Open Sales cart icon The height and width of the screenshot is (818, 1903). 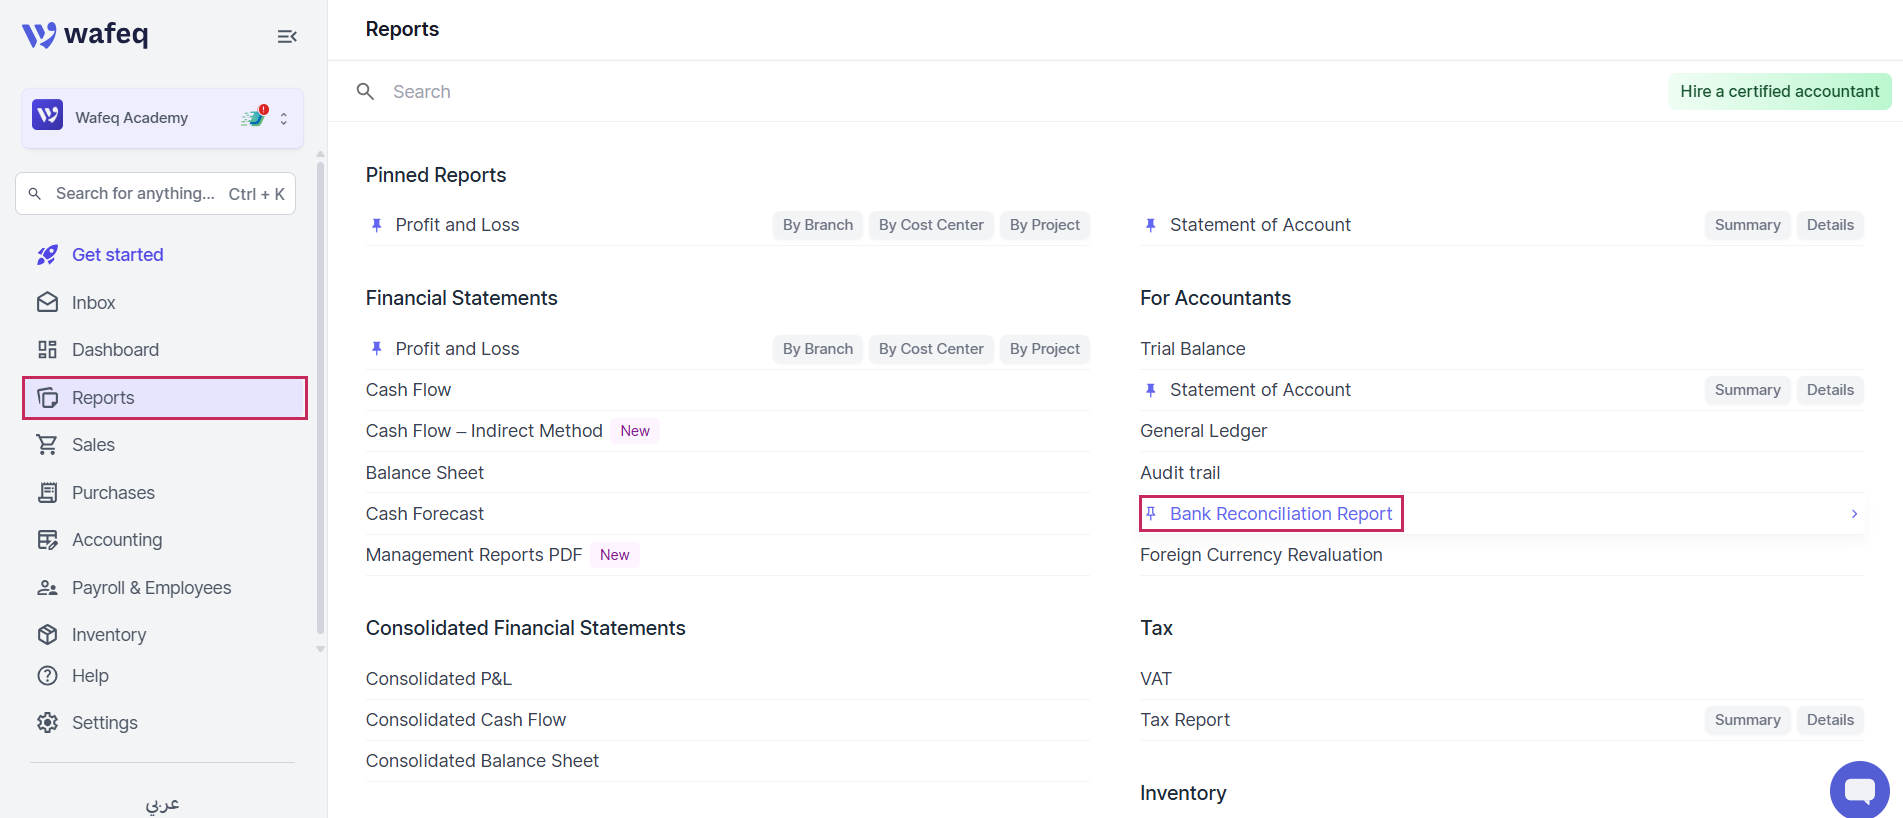click(47, 445)
